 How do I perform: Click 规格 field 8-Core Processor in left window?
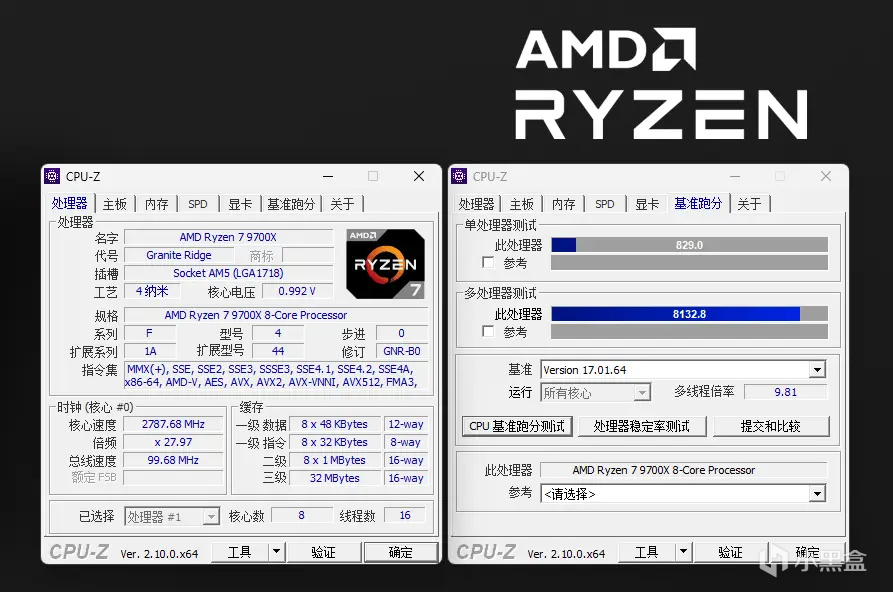tap(276, 315)
